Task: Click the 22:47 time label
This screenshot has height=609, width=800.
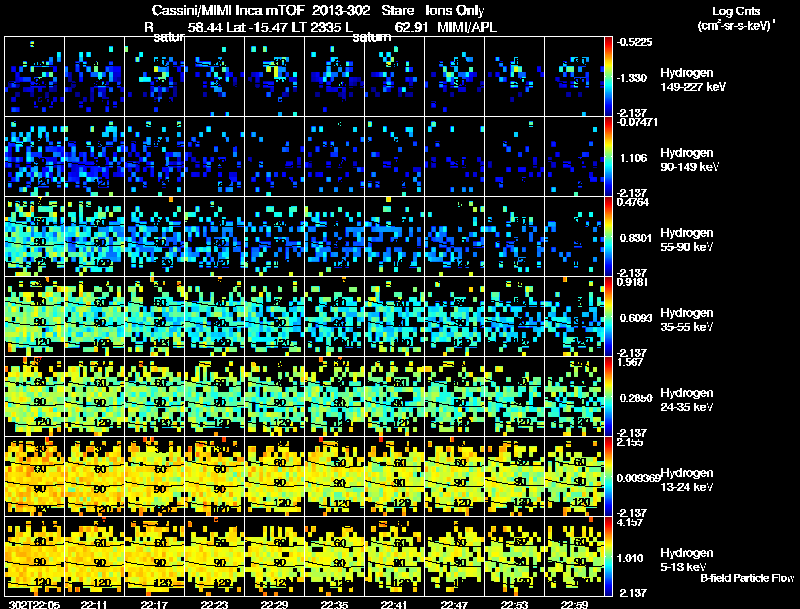Action: pyautogui.click(x=454, y=604)
